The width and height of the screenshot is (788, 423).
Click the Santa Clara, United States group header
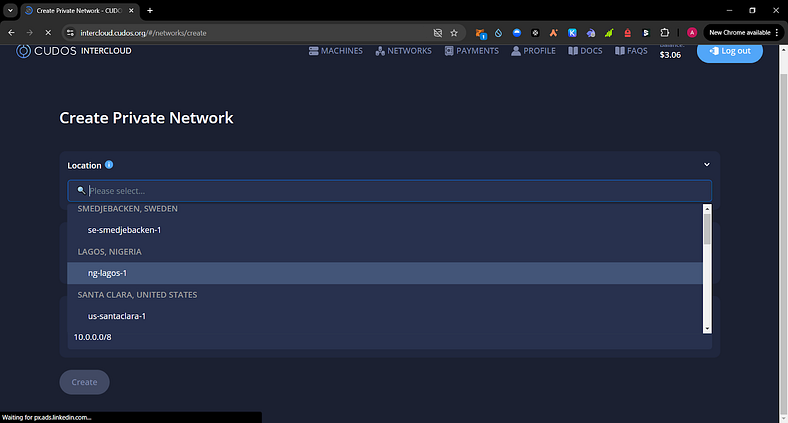(x=137, y=295)
